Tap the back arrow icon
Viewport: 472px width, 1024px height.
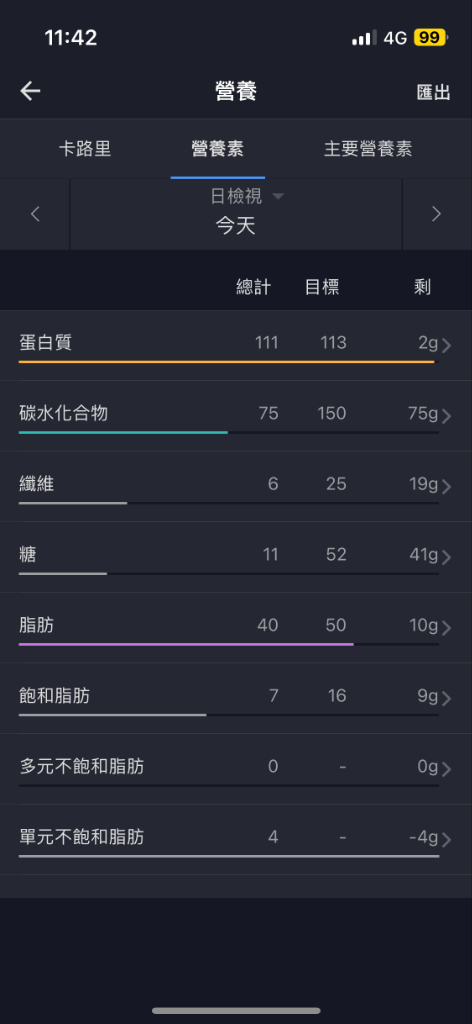coord(30,91)
